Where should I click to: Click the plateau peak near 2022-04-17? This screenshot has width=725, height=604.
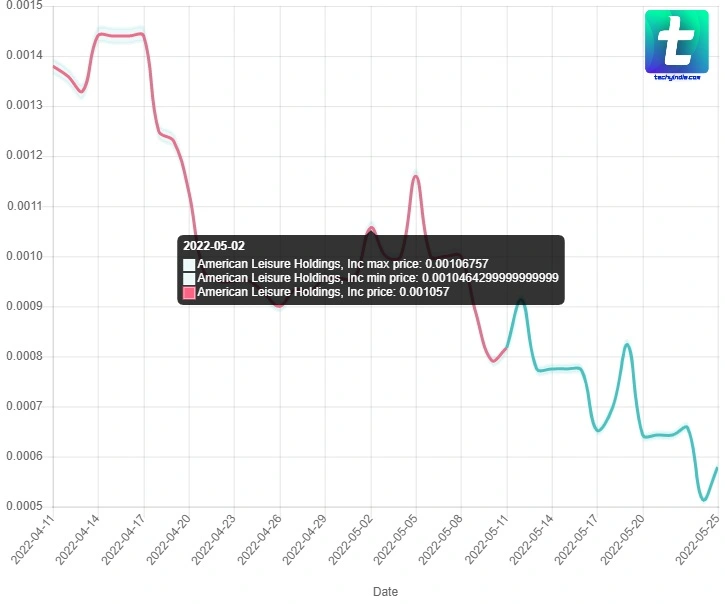140,34
